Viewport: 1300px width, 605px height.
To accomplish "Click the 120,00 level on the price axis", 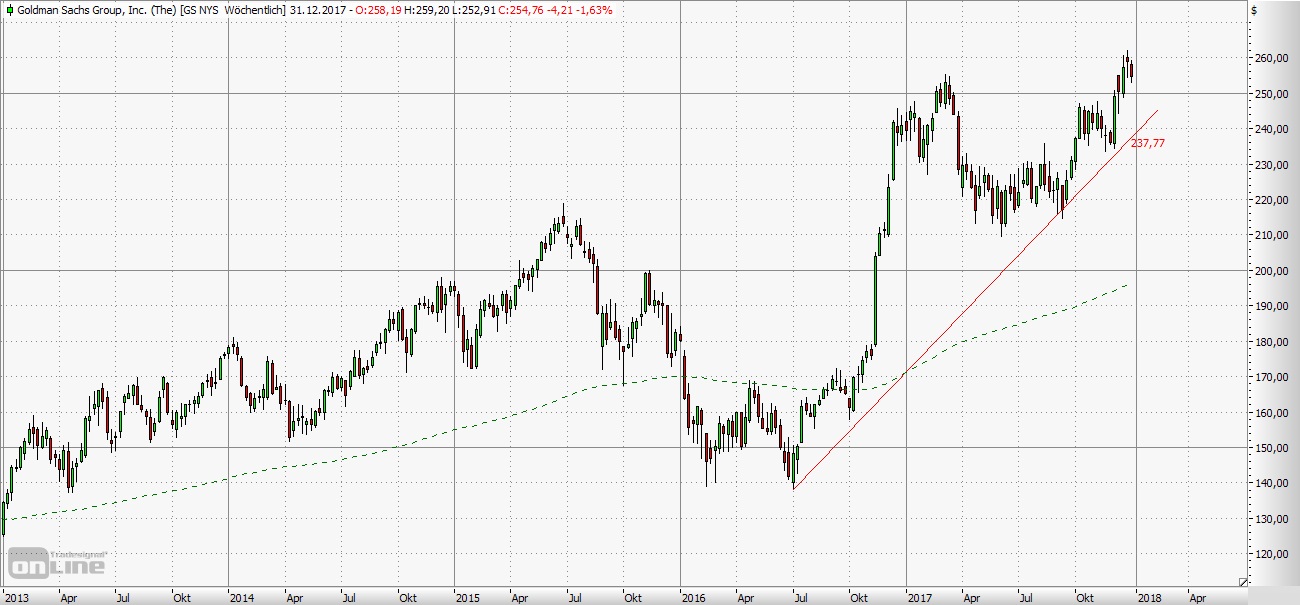I will 1274,554.
